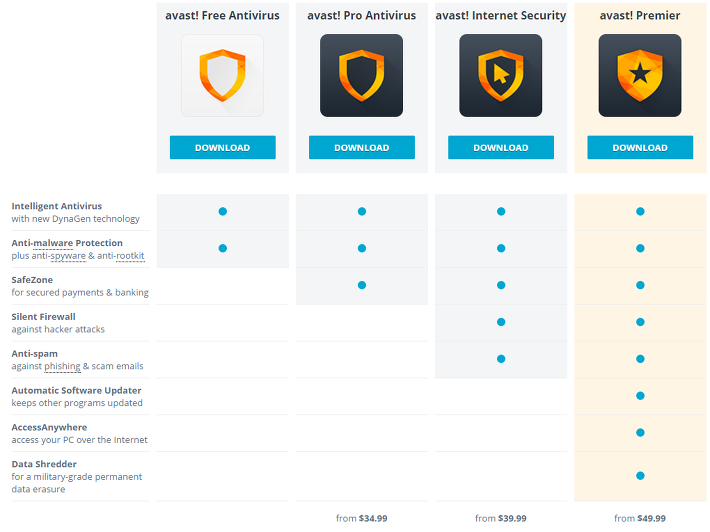Click the 'from $34.99' Pro price
The width and height of the screenshot is (710, 532).
point(361,518)
